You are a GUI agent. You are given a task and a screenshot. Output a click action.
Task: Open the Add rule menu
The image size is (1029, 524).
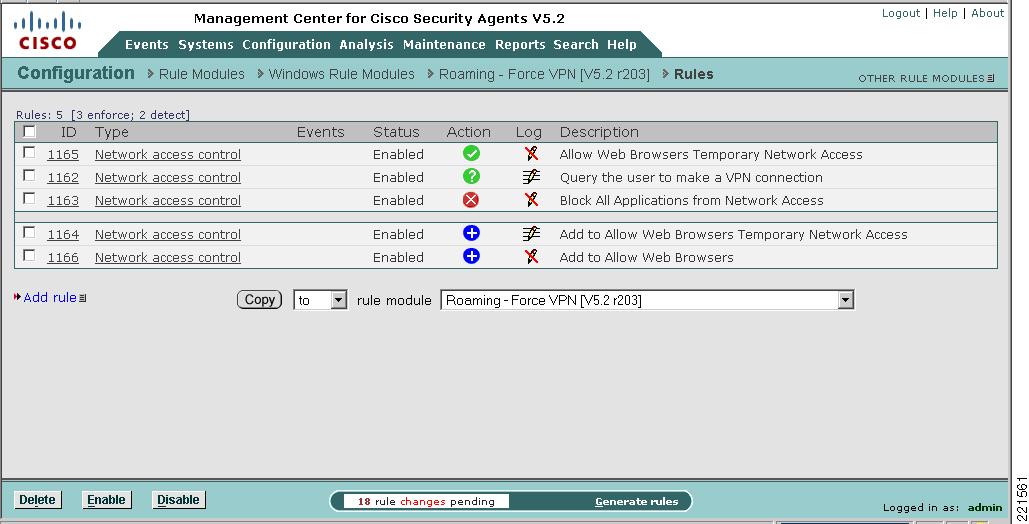coord(50,297)
